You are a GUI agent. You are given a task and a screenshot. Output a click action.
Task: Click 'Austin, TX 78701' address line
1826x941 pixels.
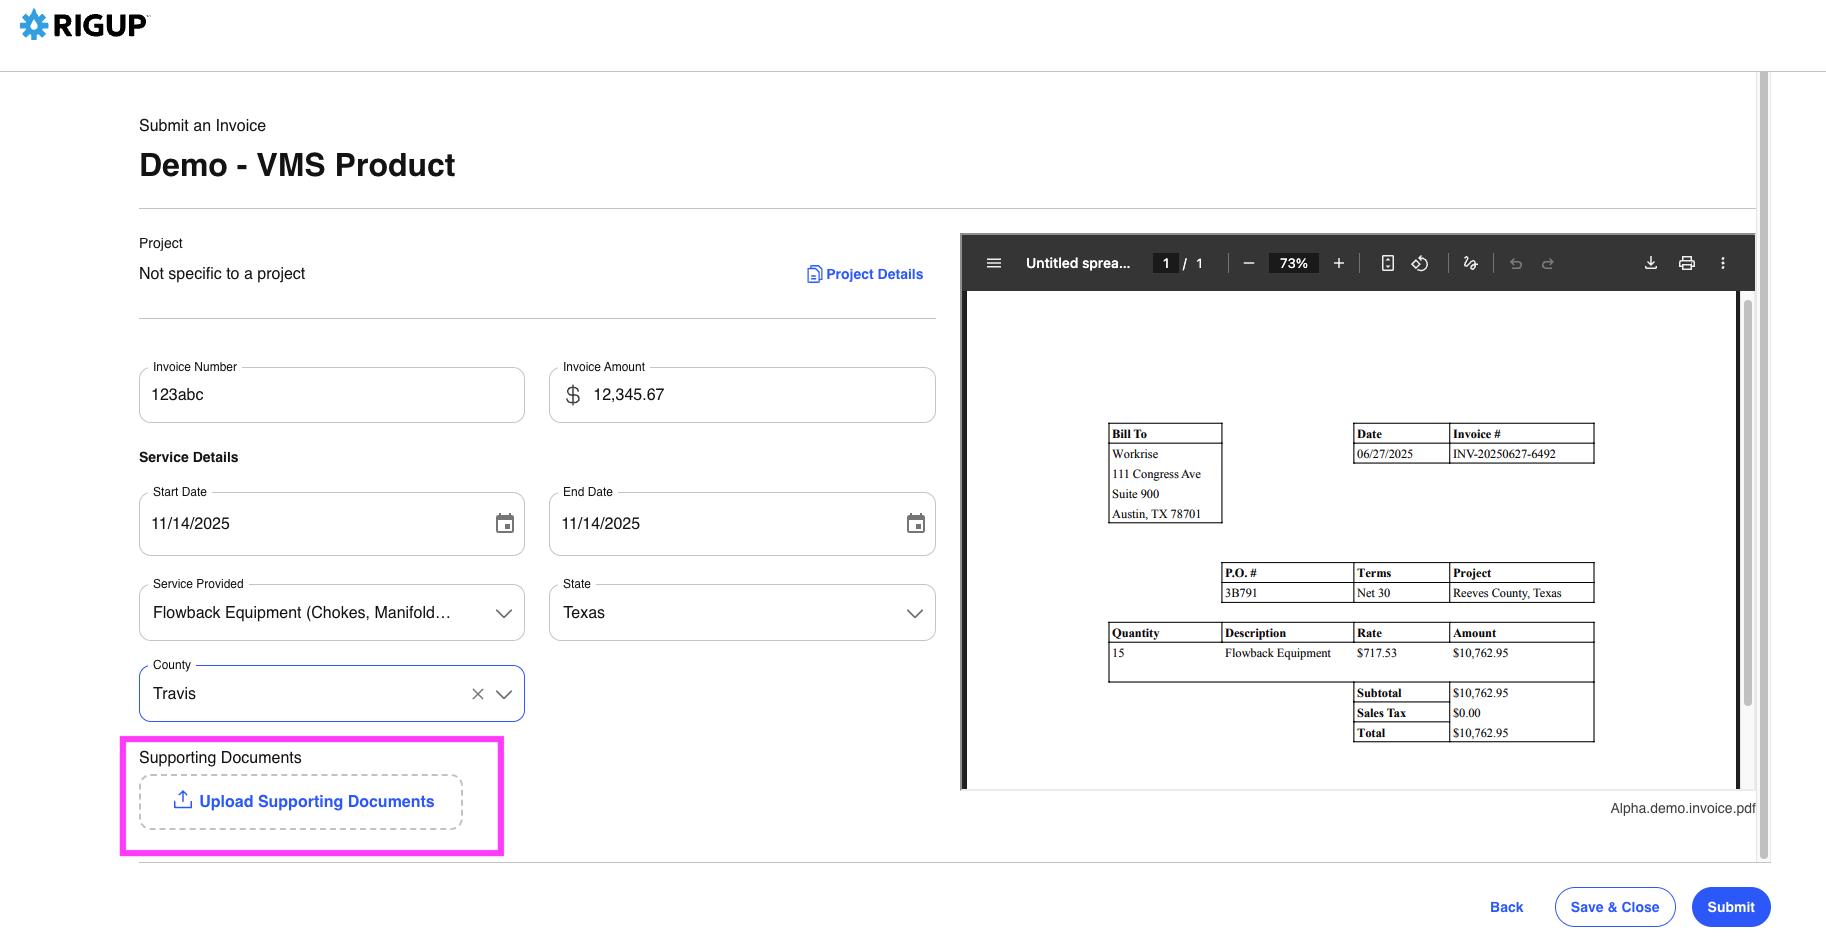tap(1157, 514)
